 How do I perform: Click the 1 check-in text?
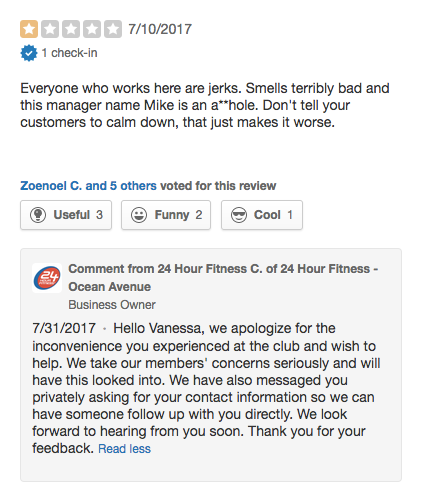[69, 53]
